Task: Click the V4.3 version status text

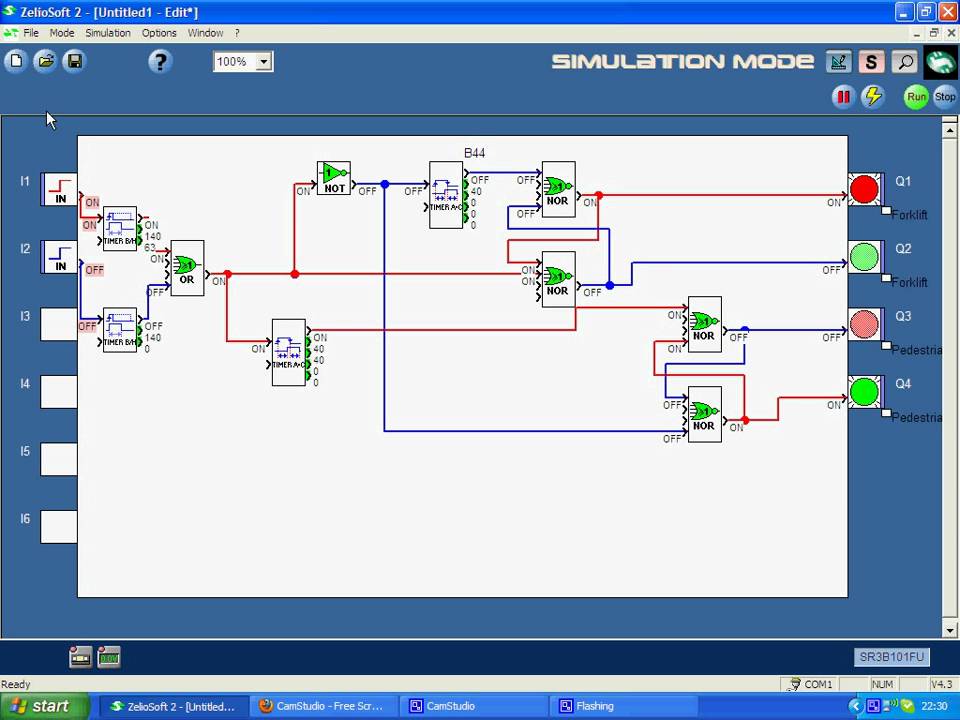Action: 941,684
